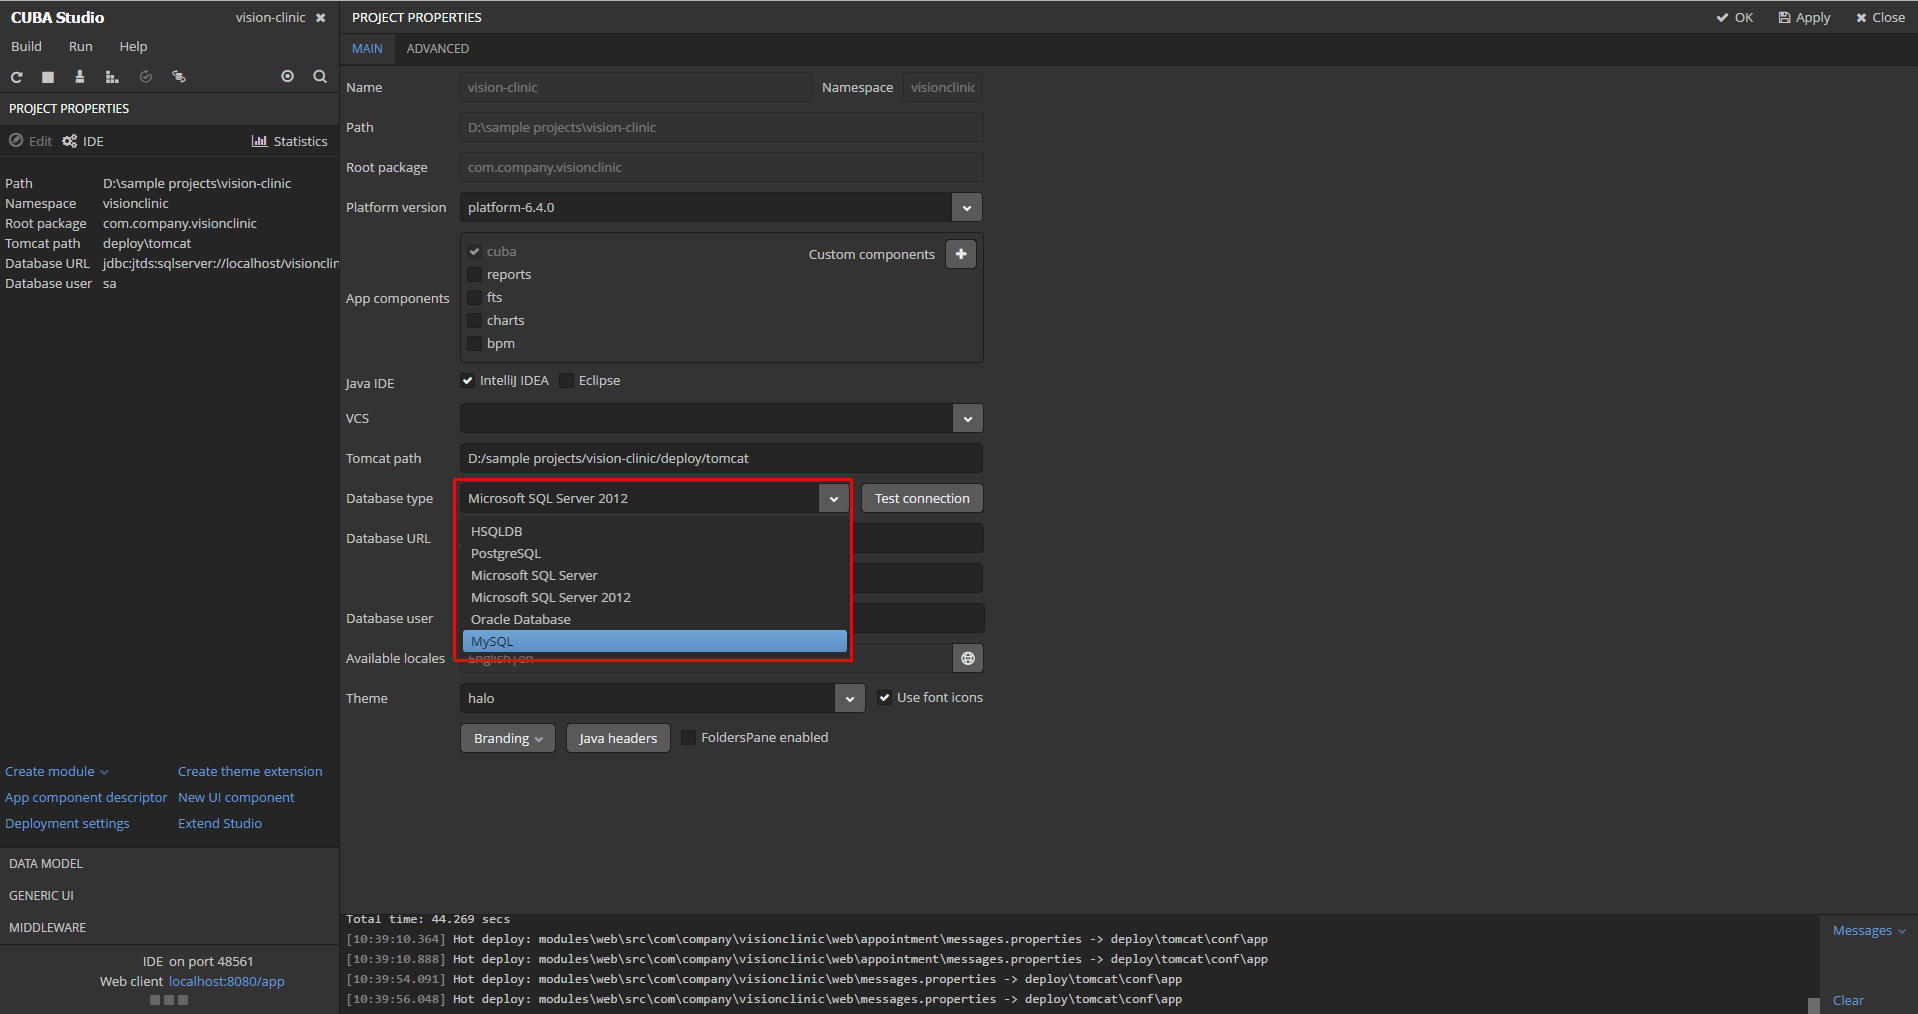Click the update database icon
Screen dimensions: 1918x1014
179,77
